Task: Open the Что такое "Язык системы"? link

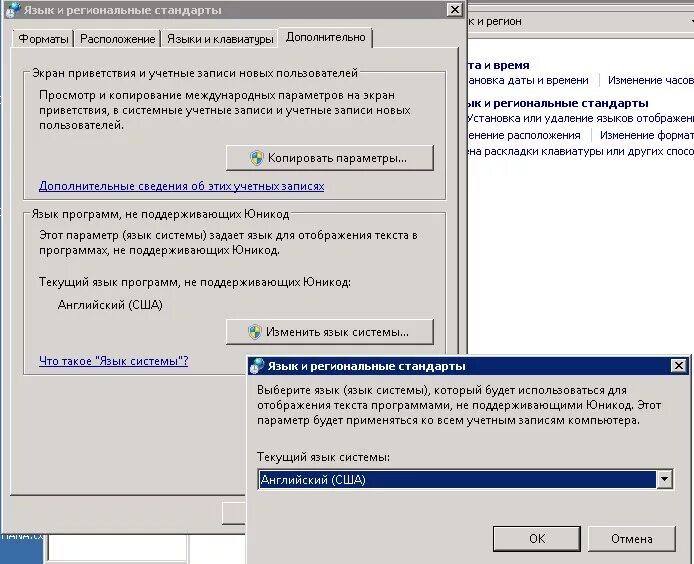Action: coord(113,361)
